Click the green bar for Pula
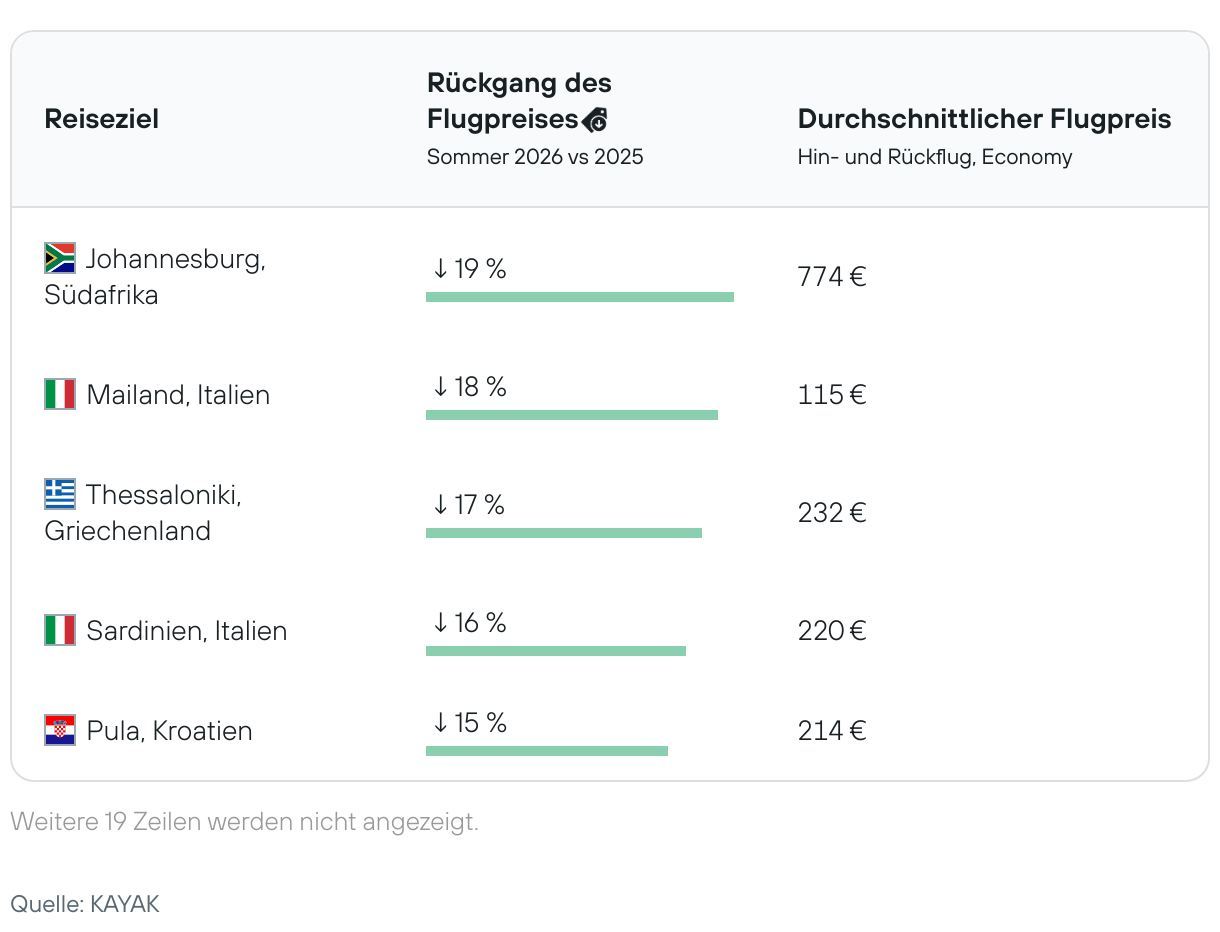The width and height of the screenshot is (1220, 932). pyautogui.click(x=547, y=751)
